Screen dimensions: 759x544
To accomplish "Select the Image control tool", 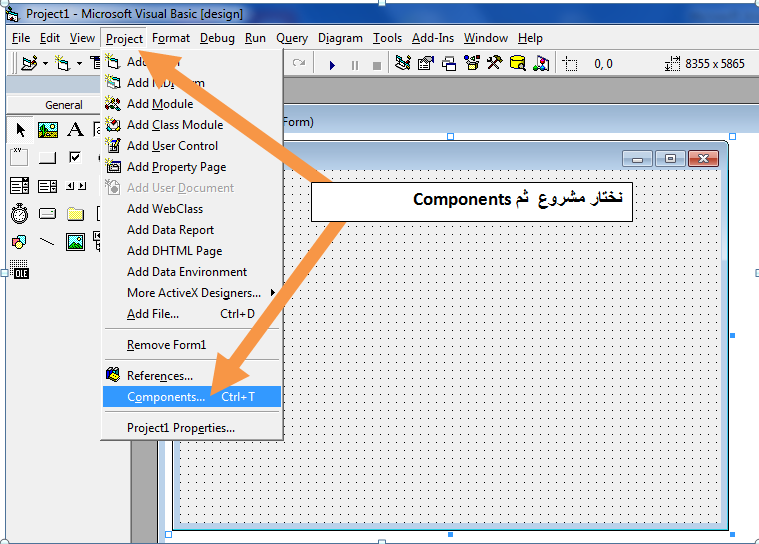I will point(76,242).
